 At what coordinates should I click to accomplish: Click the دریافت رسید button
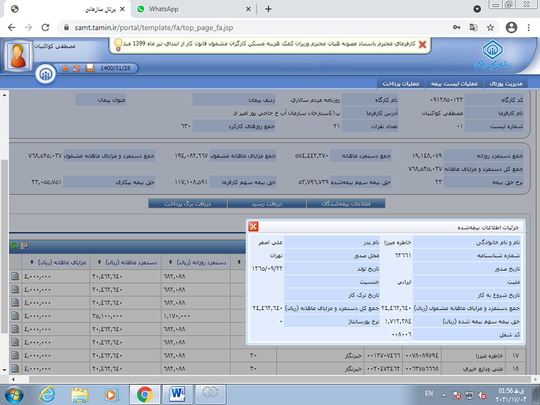coord(267,204)
